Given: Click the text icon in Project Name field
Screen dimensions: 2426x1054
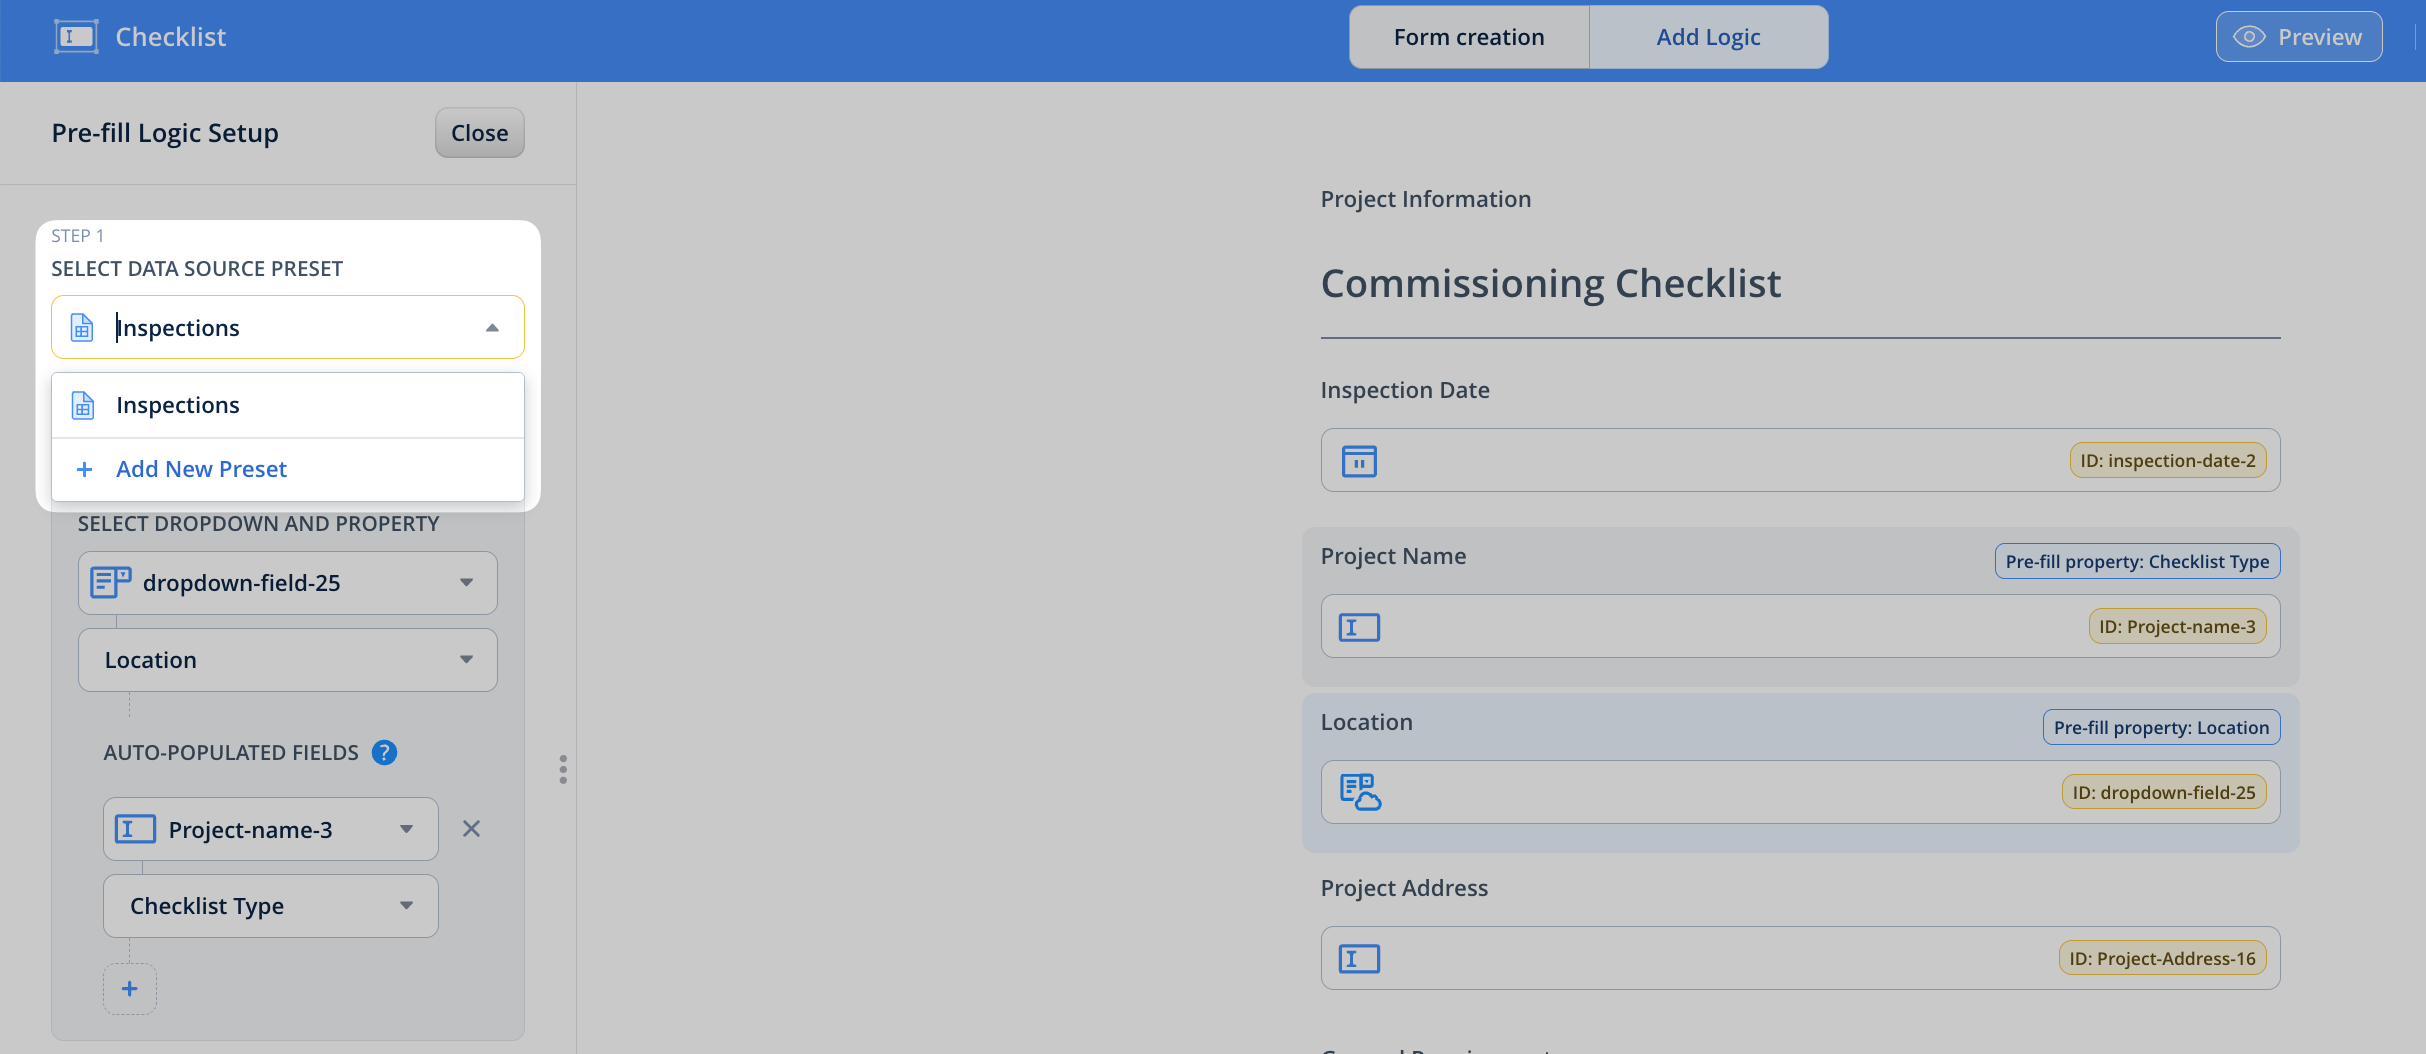Looking at the screenshot, I should 1359,627.
